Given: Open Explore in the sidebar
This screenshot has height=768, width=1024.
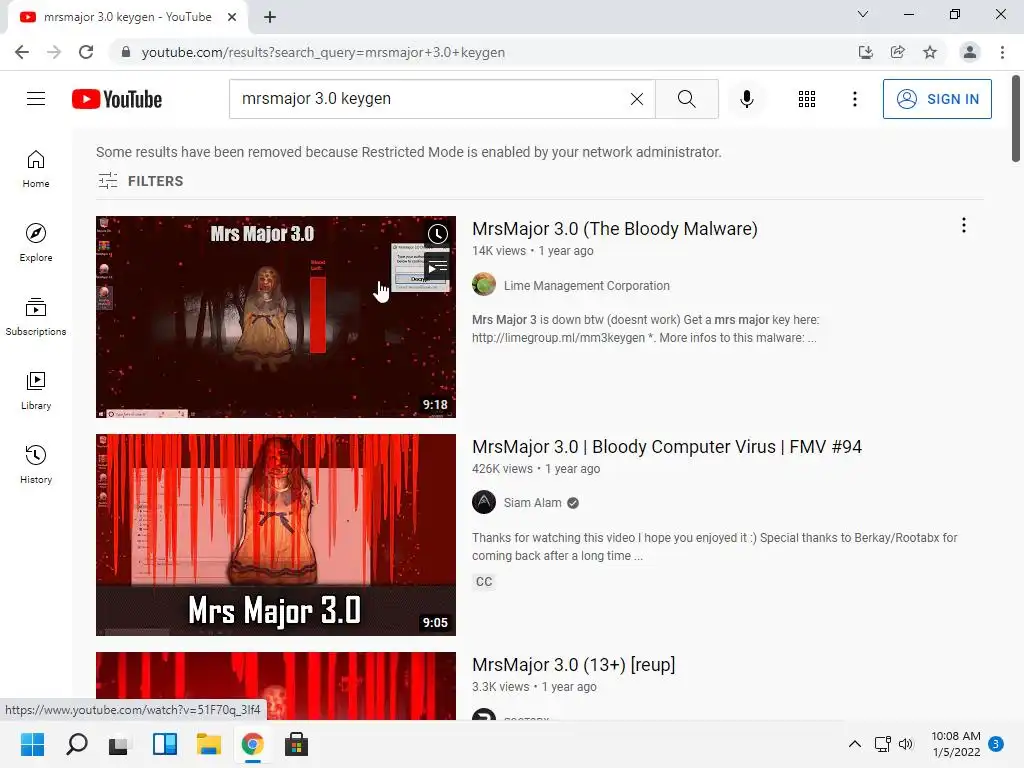Looking at the screenshot, I should tap(36, 243).
